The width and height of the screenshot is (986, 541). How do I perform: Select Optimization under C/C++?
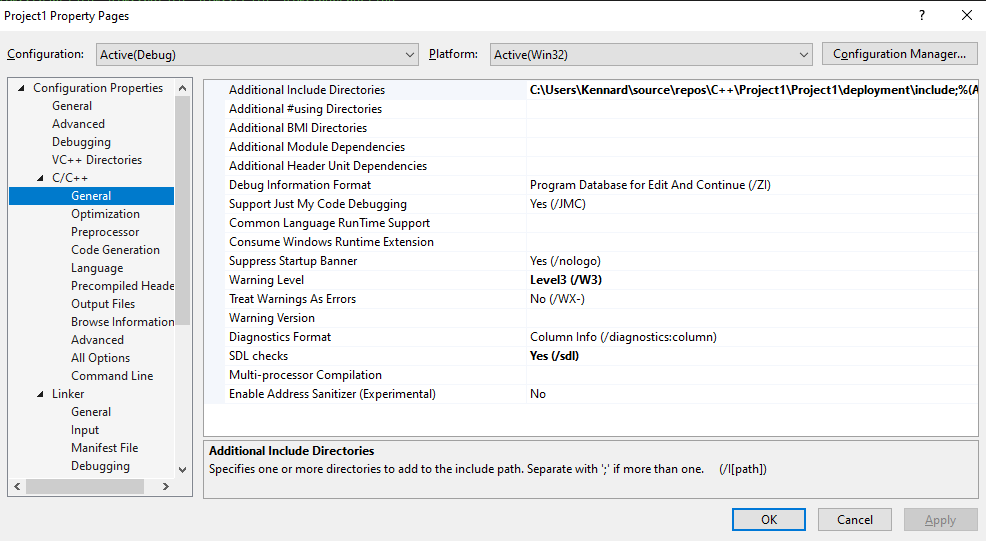105,214
